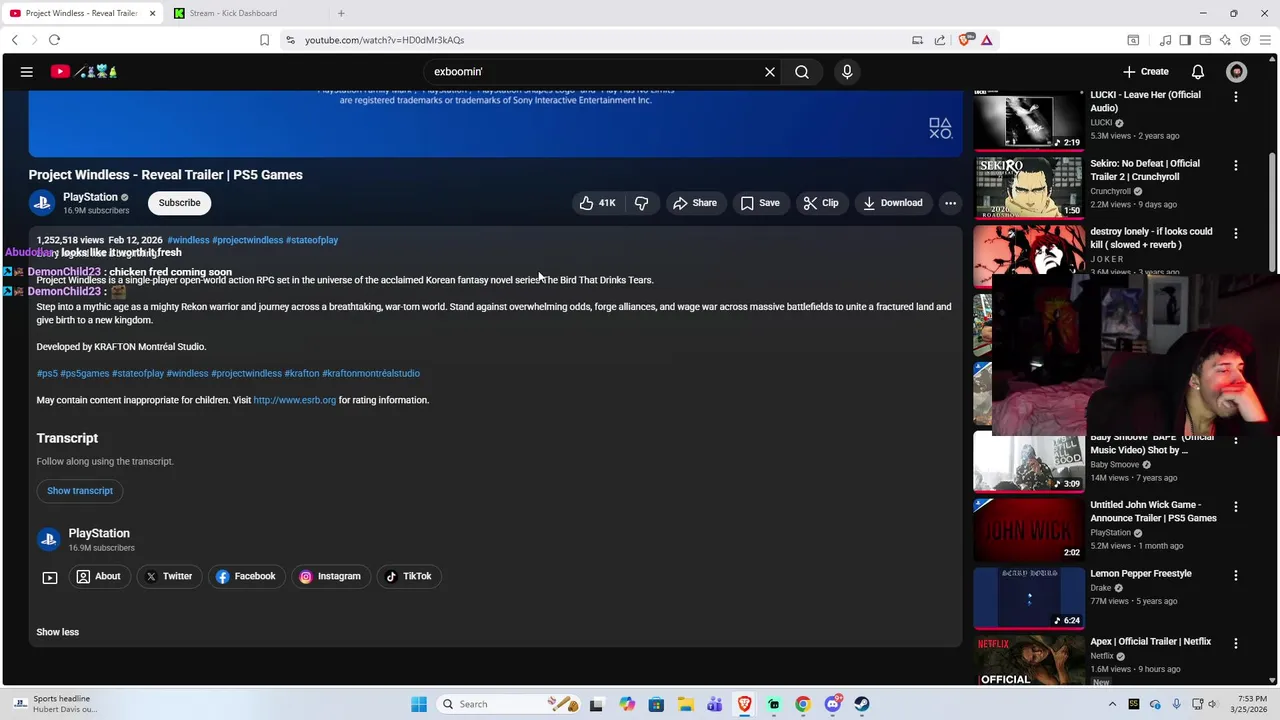This screenshot has height=720, width=1280.
Task: Open more actions beside Download
Action: (x=951, y=203)
